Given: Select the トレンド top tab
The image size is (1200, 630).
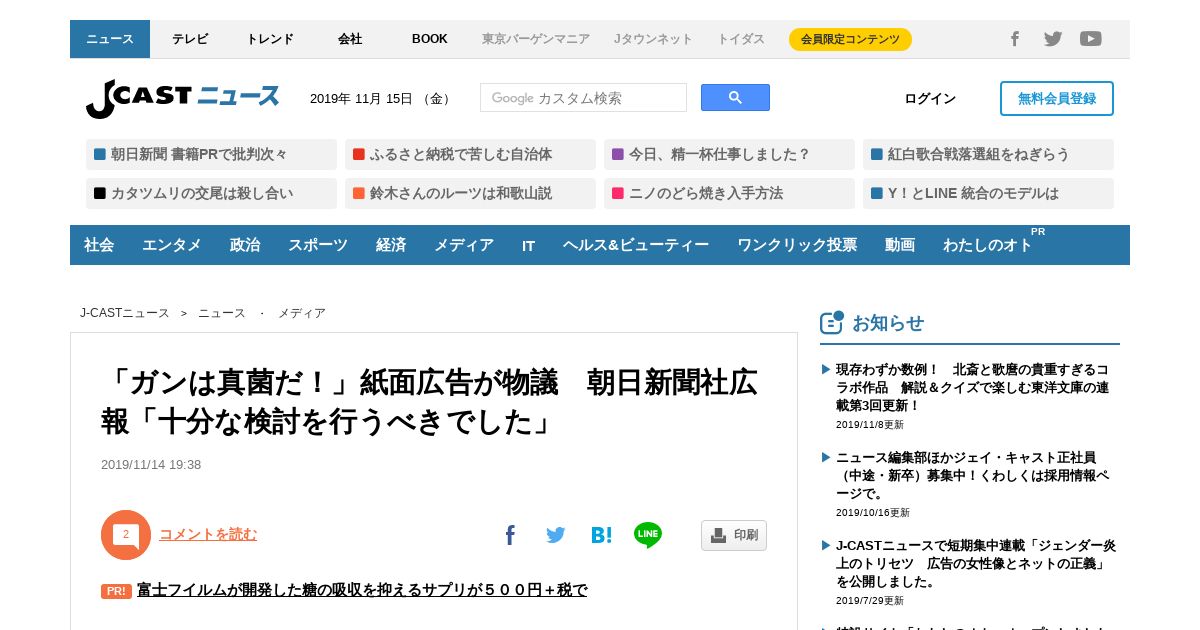Looking at the screenshot, I should pyautogui.click(x=270, y=39).
